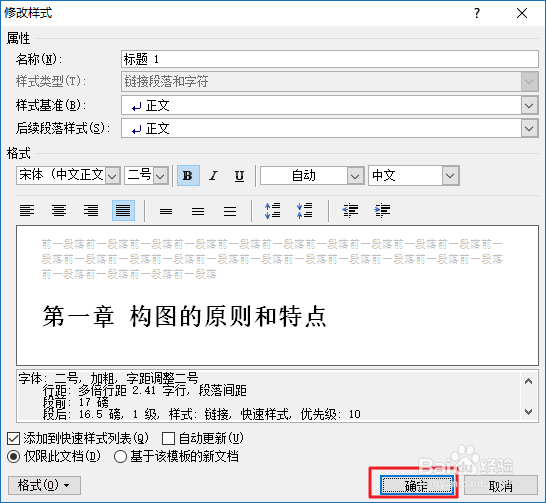Click 取消 to cancel changes
546x503 pixels.
tap(501, 486)
